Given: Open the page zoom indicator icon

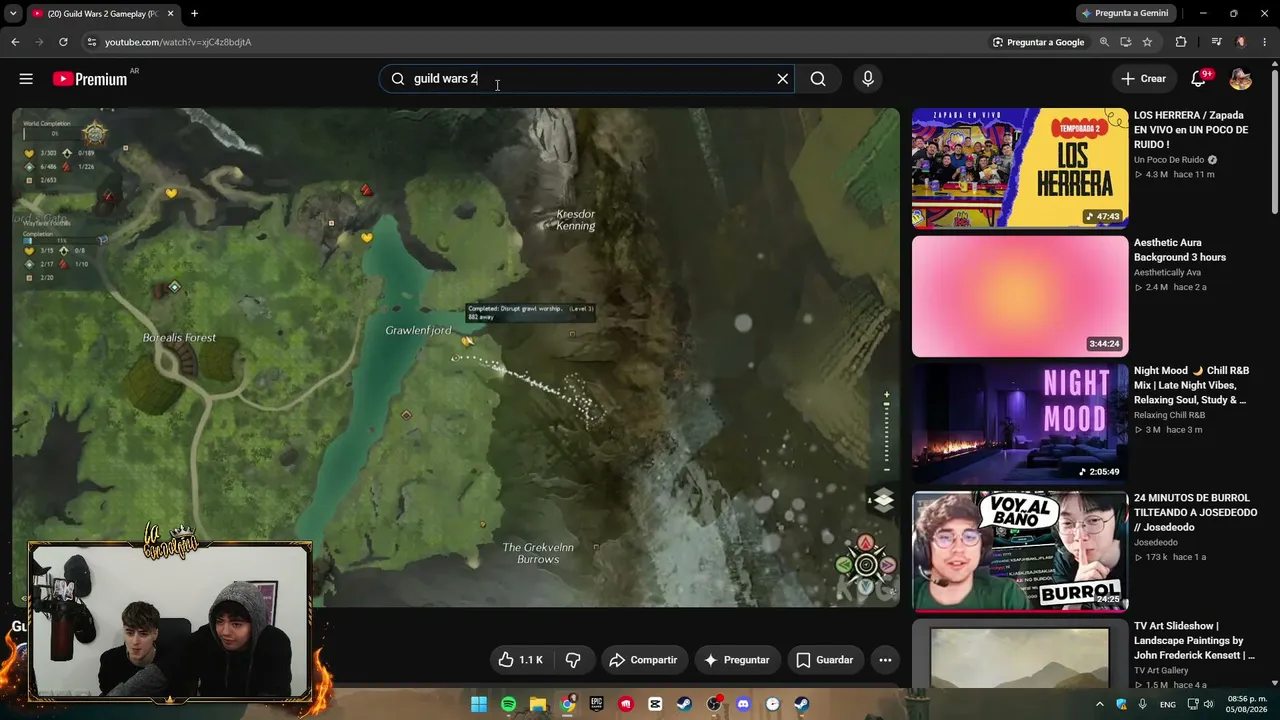Looking at the screenshot, I should point(1104,42).
